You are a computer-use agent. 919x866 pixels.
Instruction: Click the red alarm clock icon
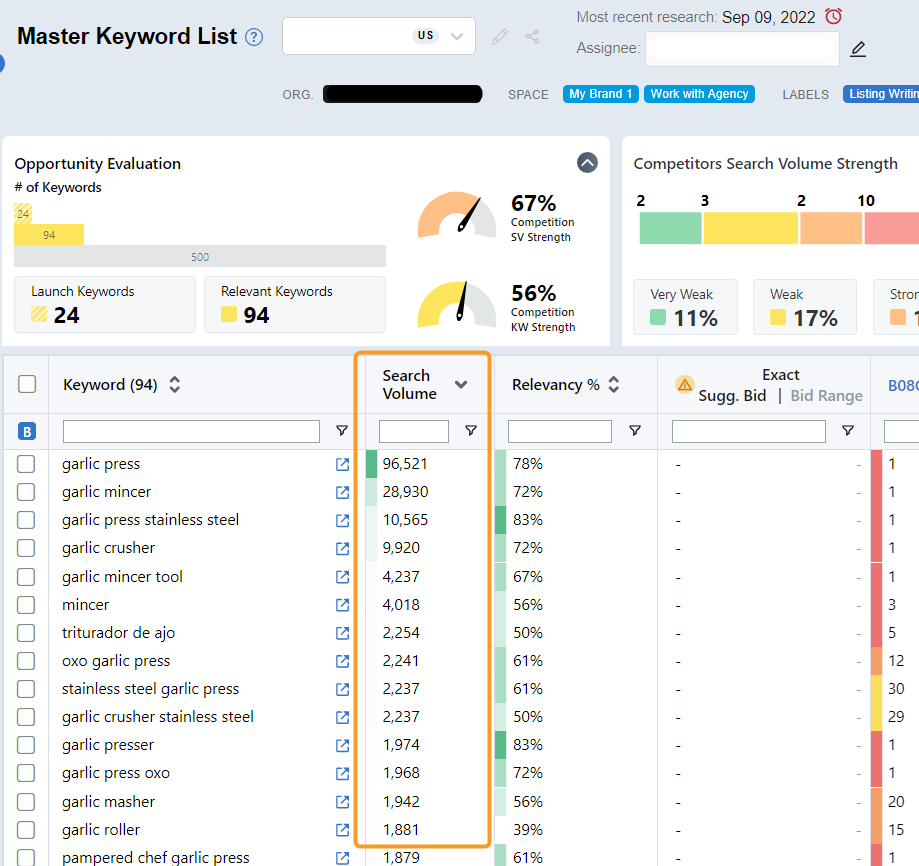[833, 16]
